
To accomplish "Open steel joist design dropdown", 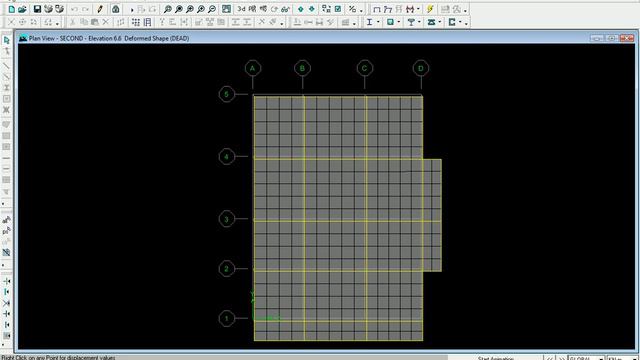I will click(x=440, y=22).
